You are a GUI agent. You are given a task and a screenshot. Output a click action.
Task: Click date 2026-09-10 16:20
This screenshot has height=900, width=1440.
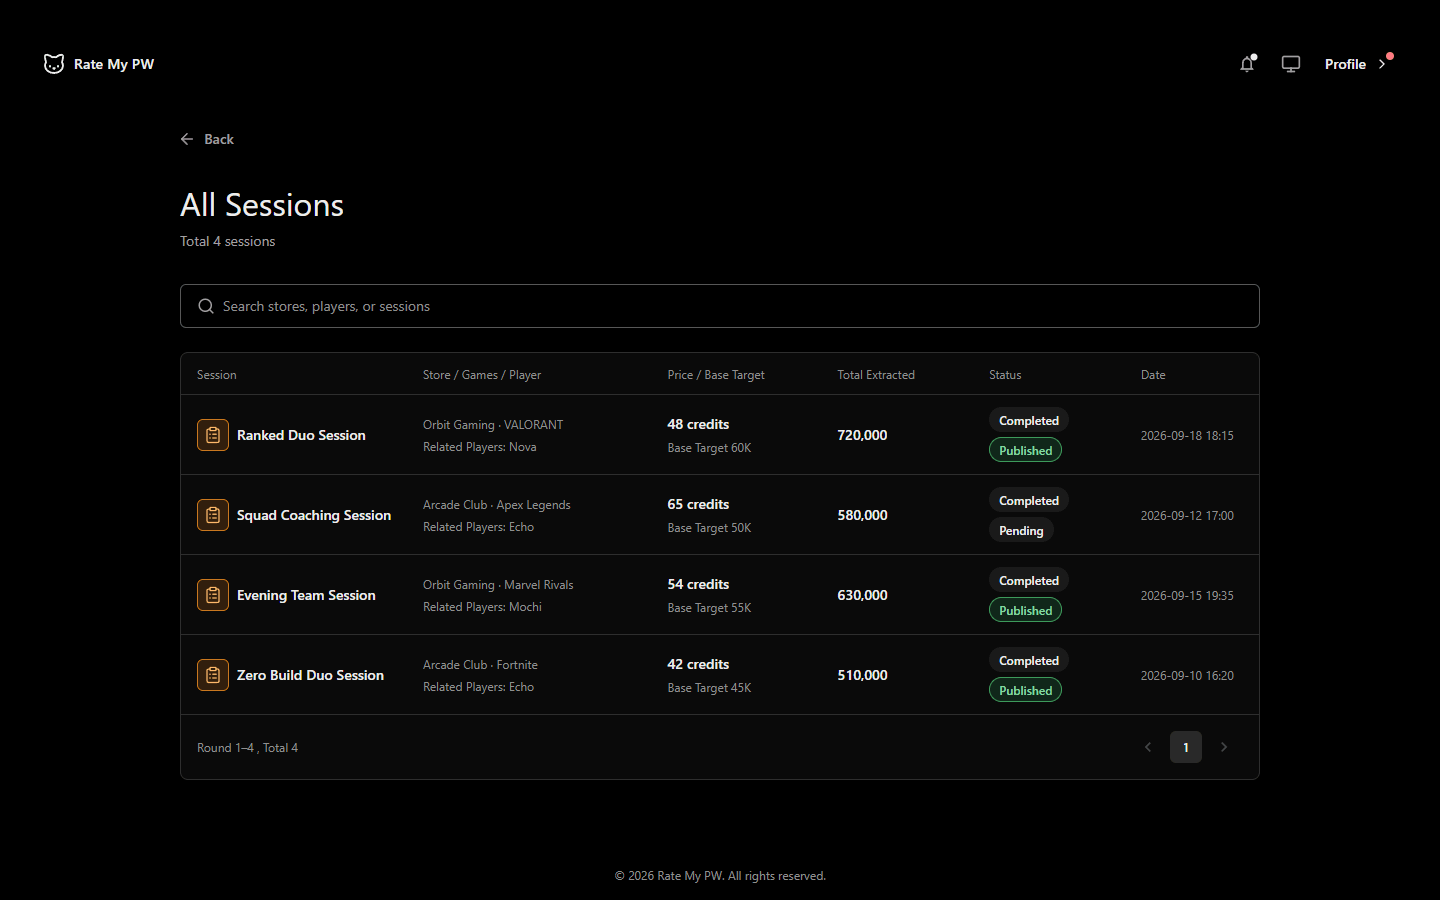[x=1187, y=675]
